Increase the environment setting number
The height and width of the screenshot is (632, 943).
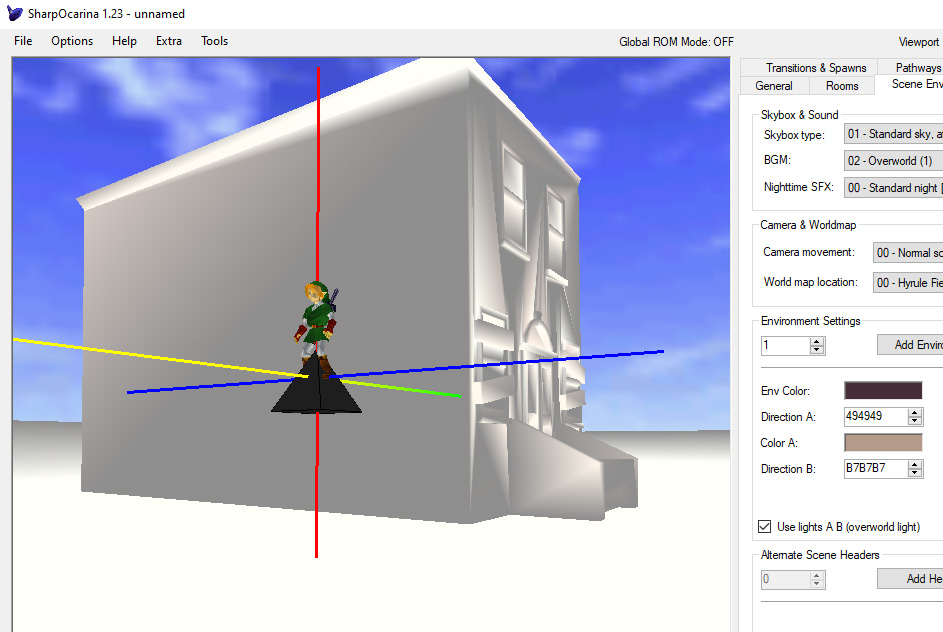point(817,342)
